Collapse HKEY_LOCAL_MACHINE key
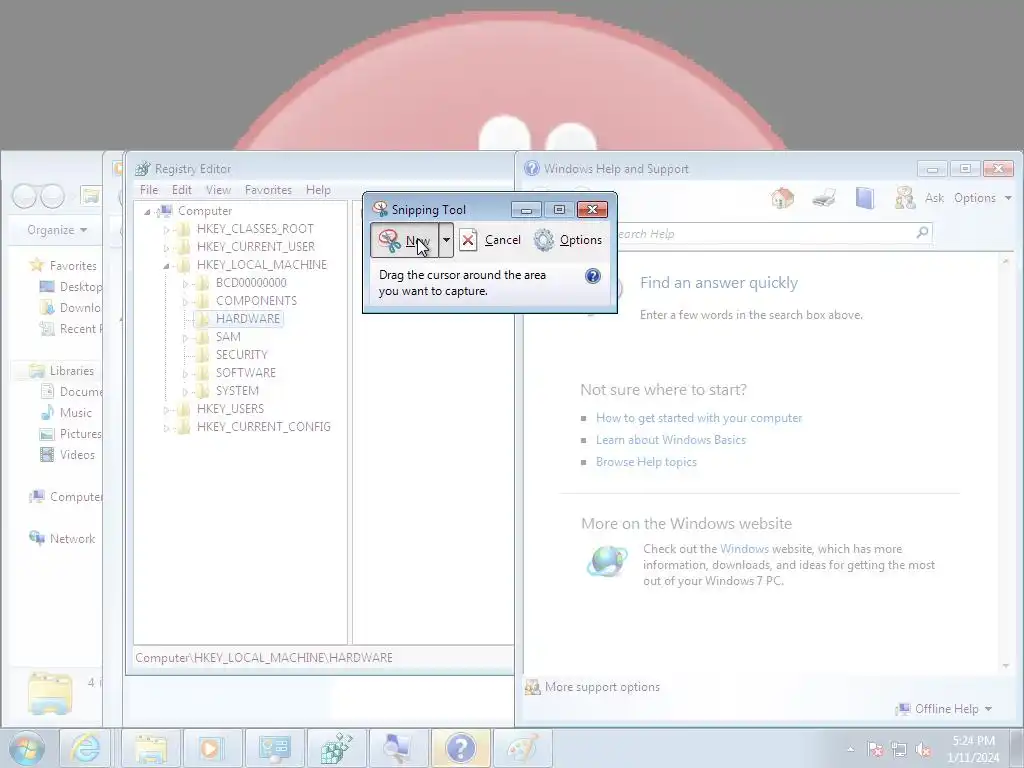 [166, 266]
